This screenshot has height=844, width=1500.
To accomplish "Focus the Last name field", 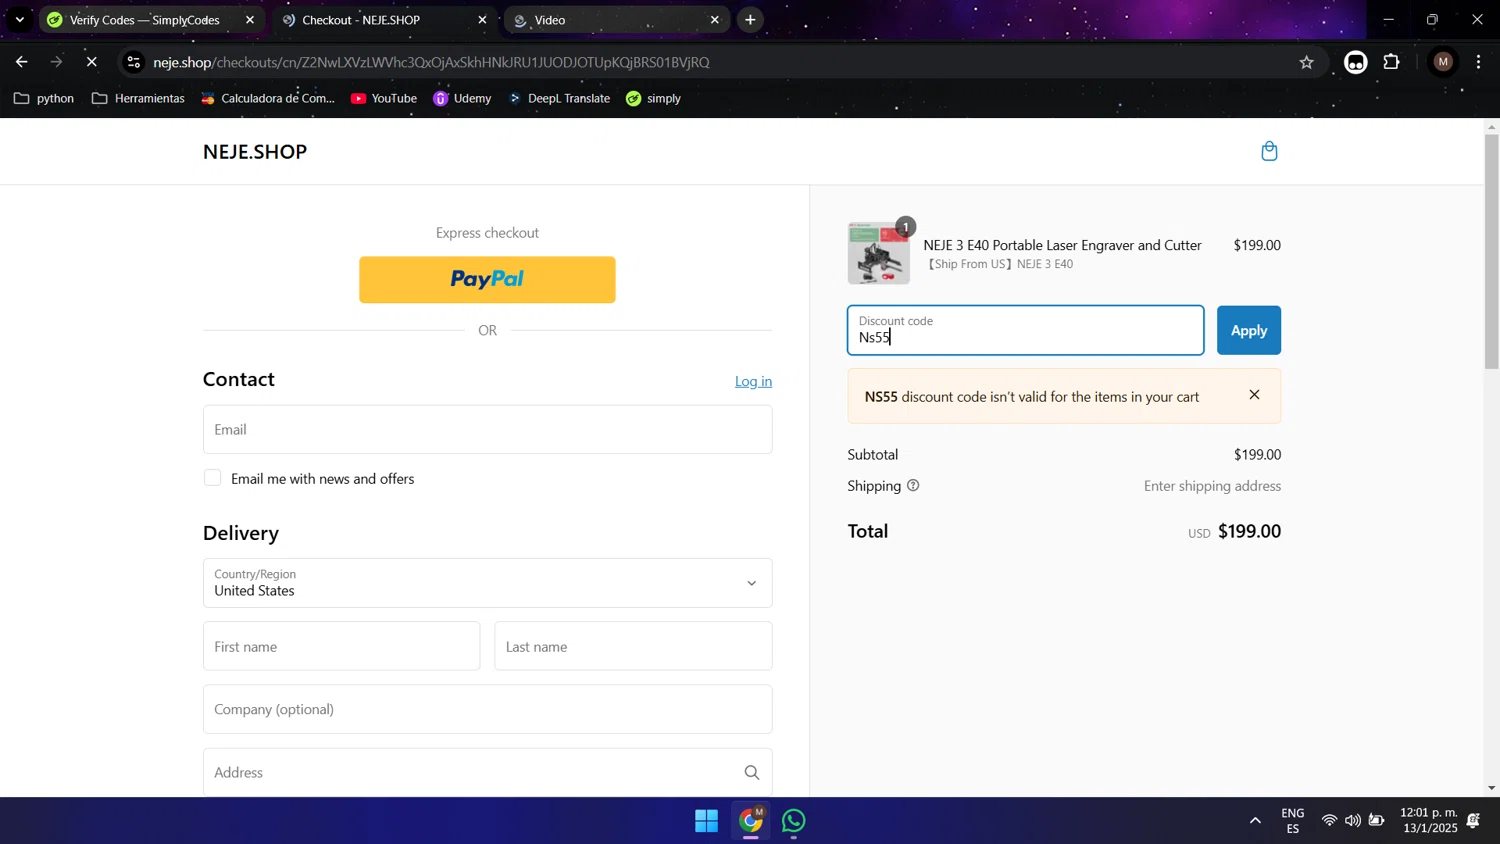I will pyautogui.click(x=633, y=646).
